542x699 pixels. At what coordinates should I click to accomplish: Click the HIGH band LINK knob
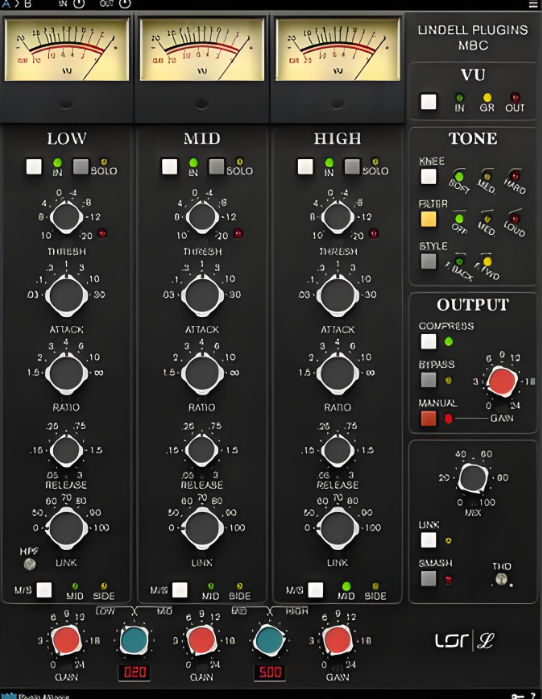click(x=337, y=528)
